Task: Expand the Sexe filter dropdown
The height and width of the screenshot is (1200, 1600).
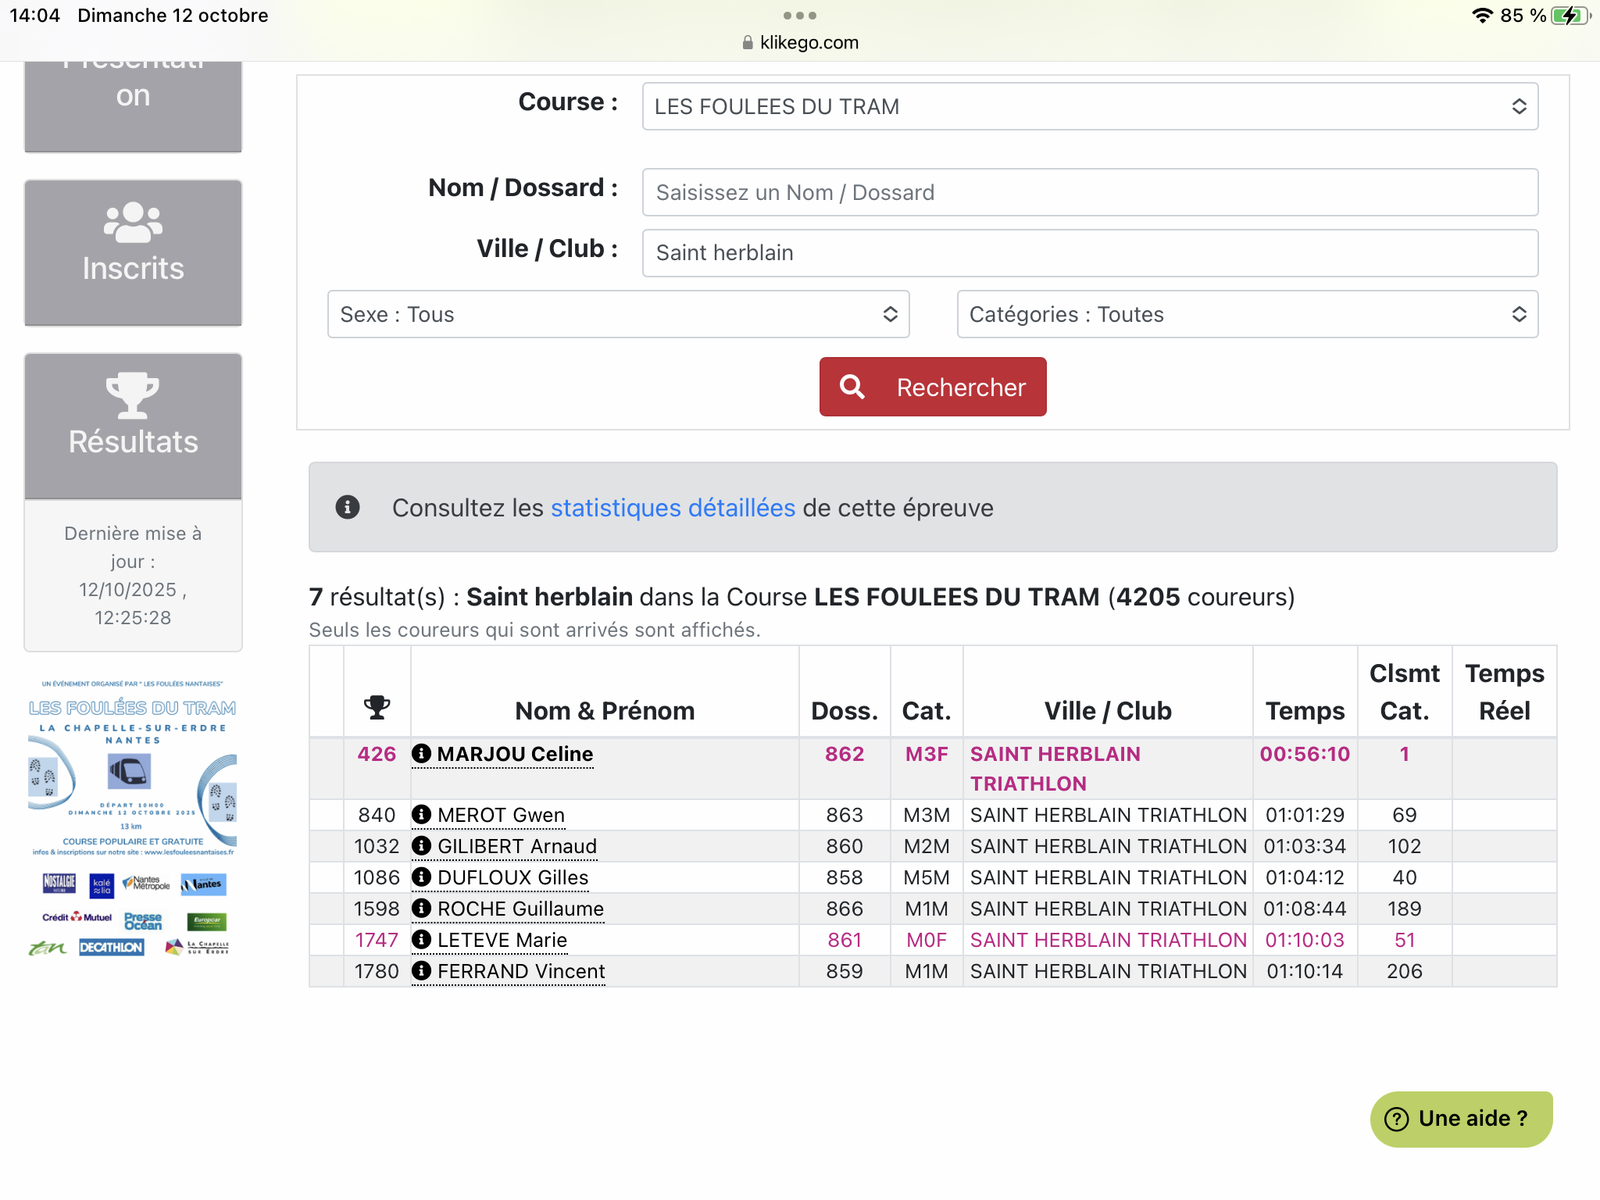Action: (618, 315)
